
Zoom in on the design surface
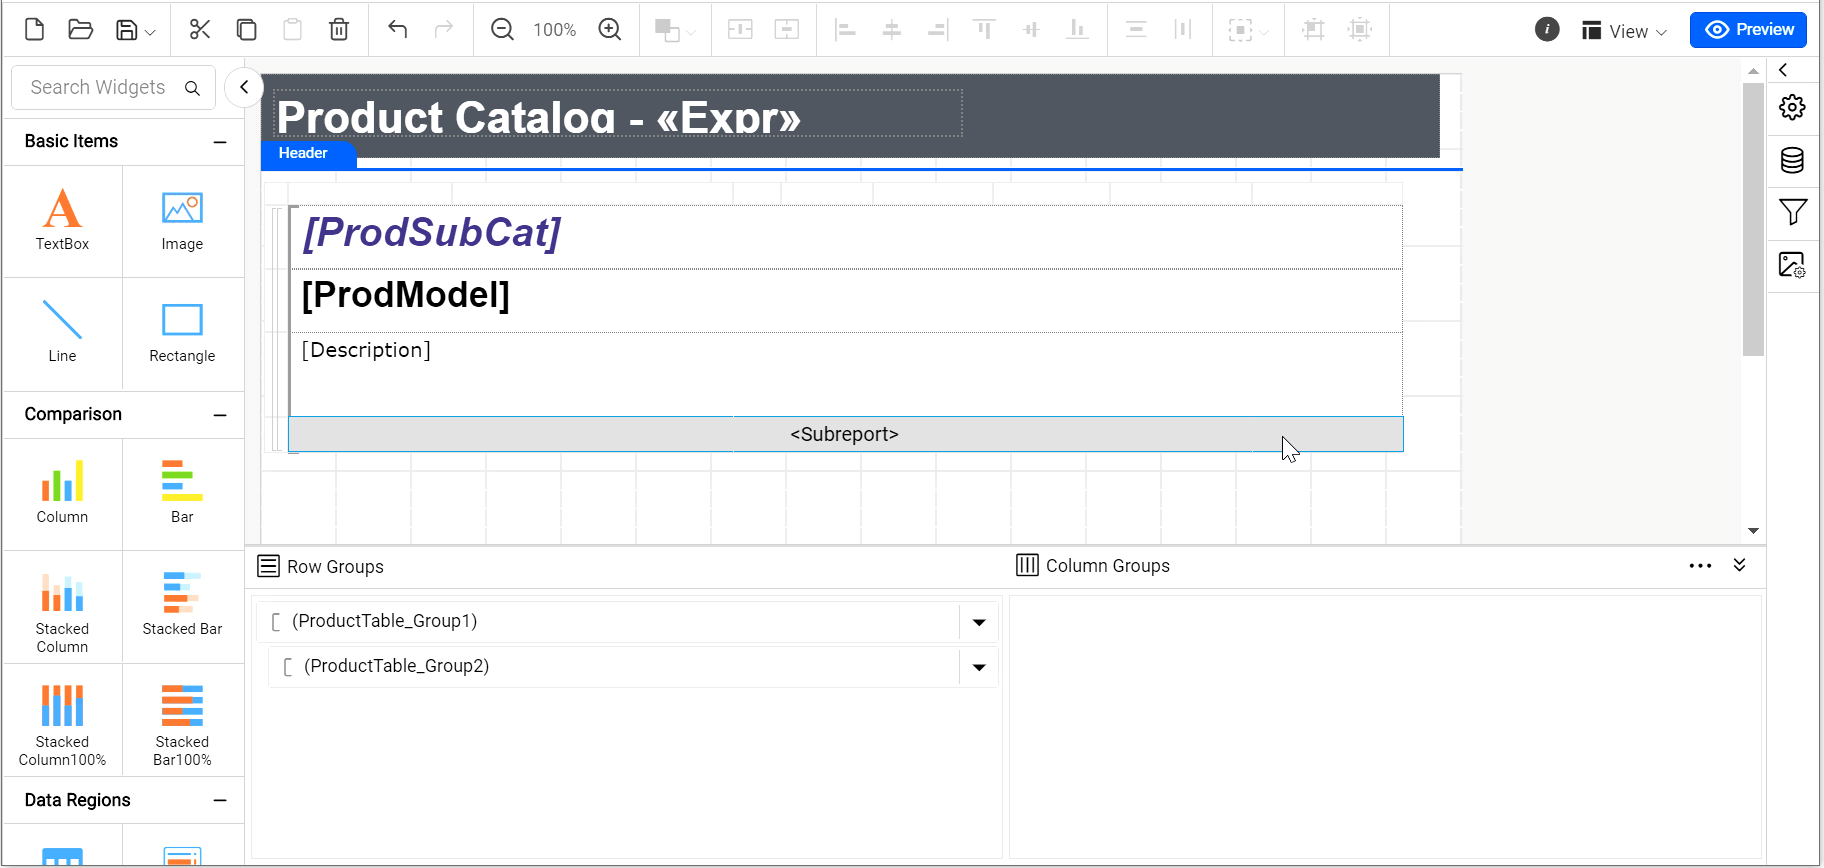(x=610, y=29)
